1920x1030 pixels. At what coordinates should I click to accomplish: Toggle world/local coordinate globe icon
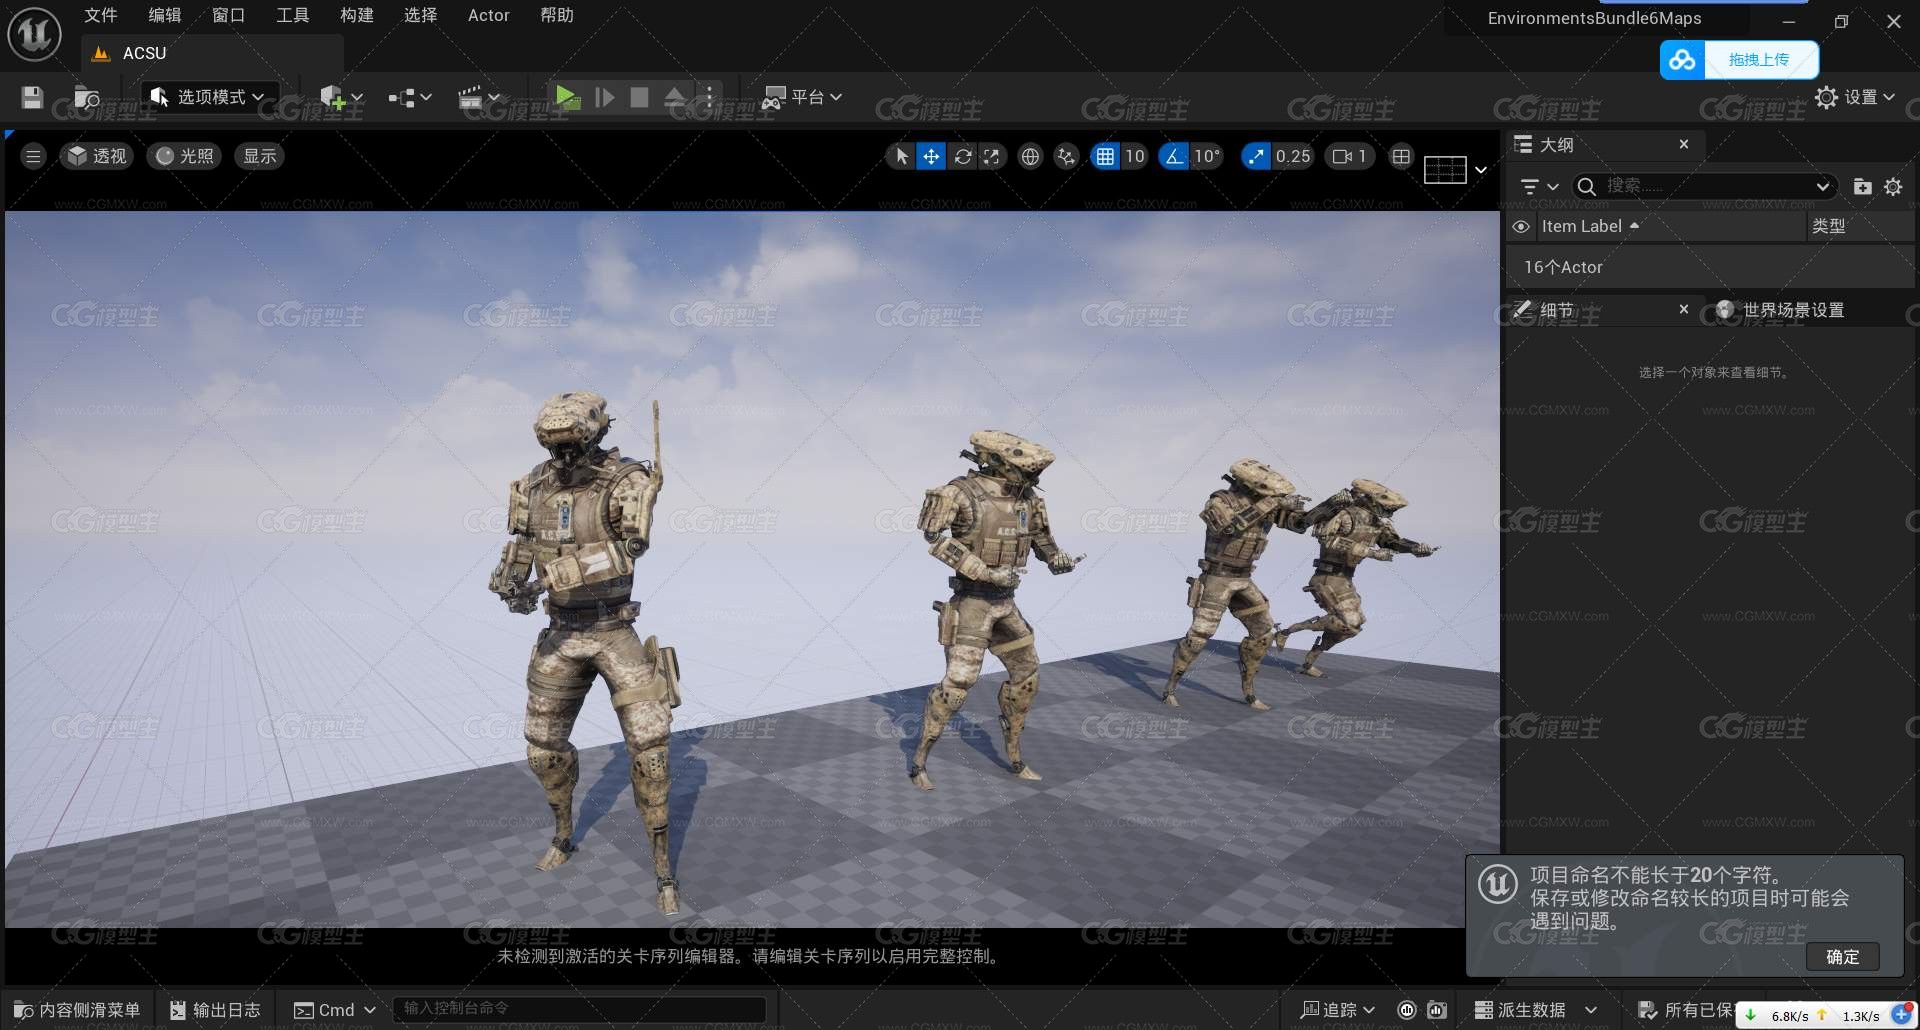(1030, 156)
